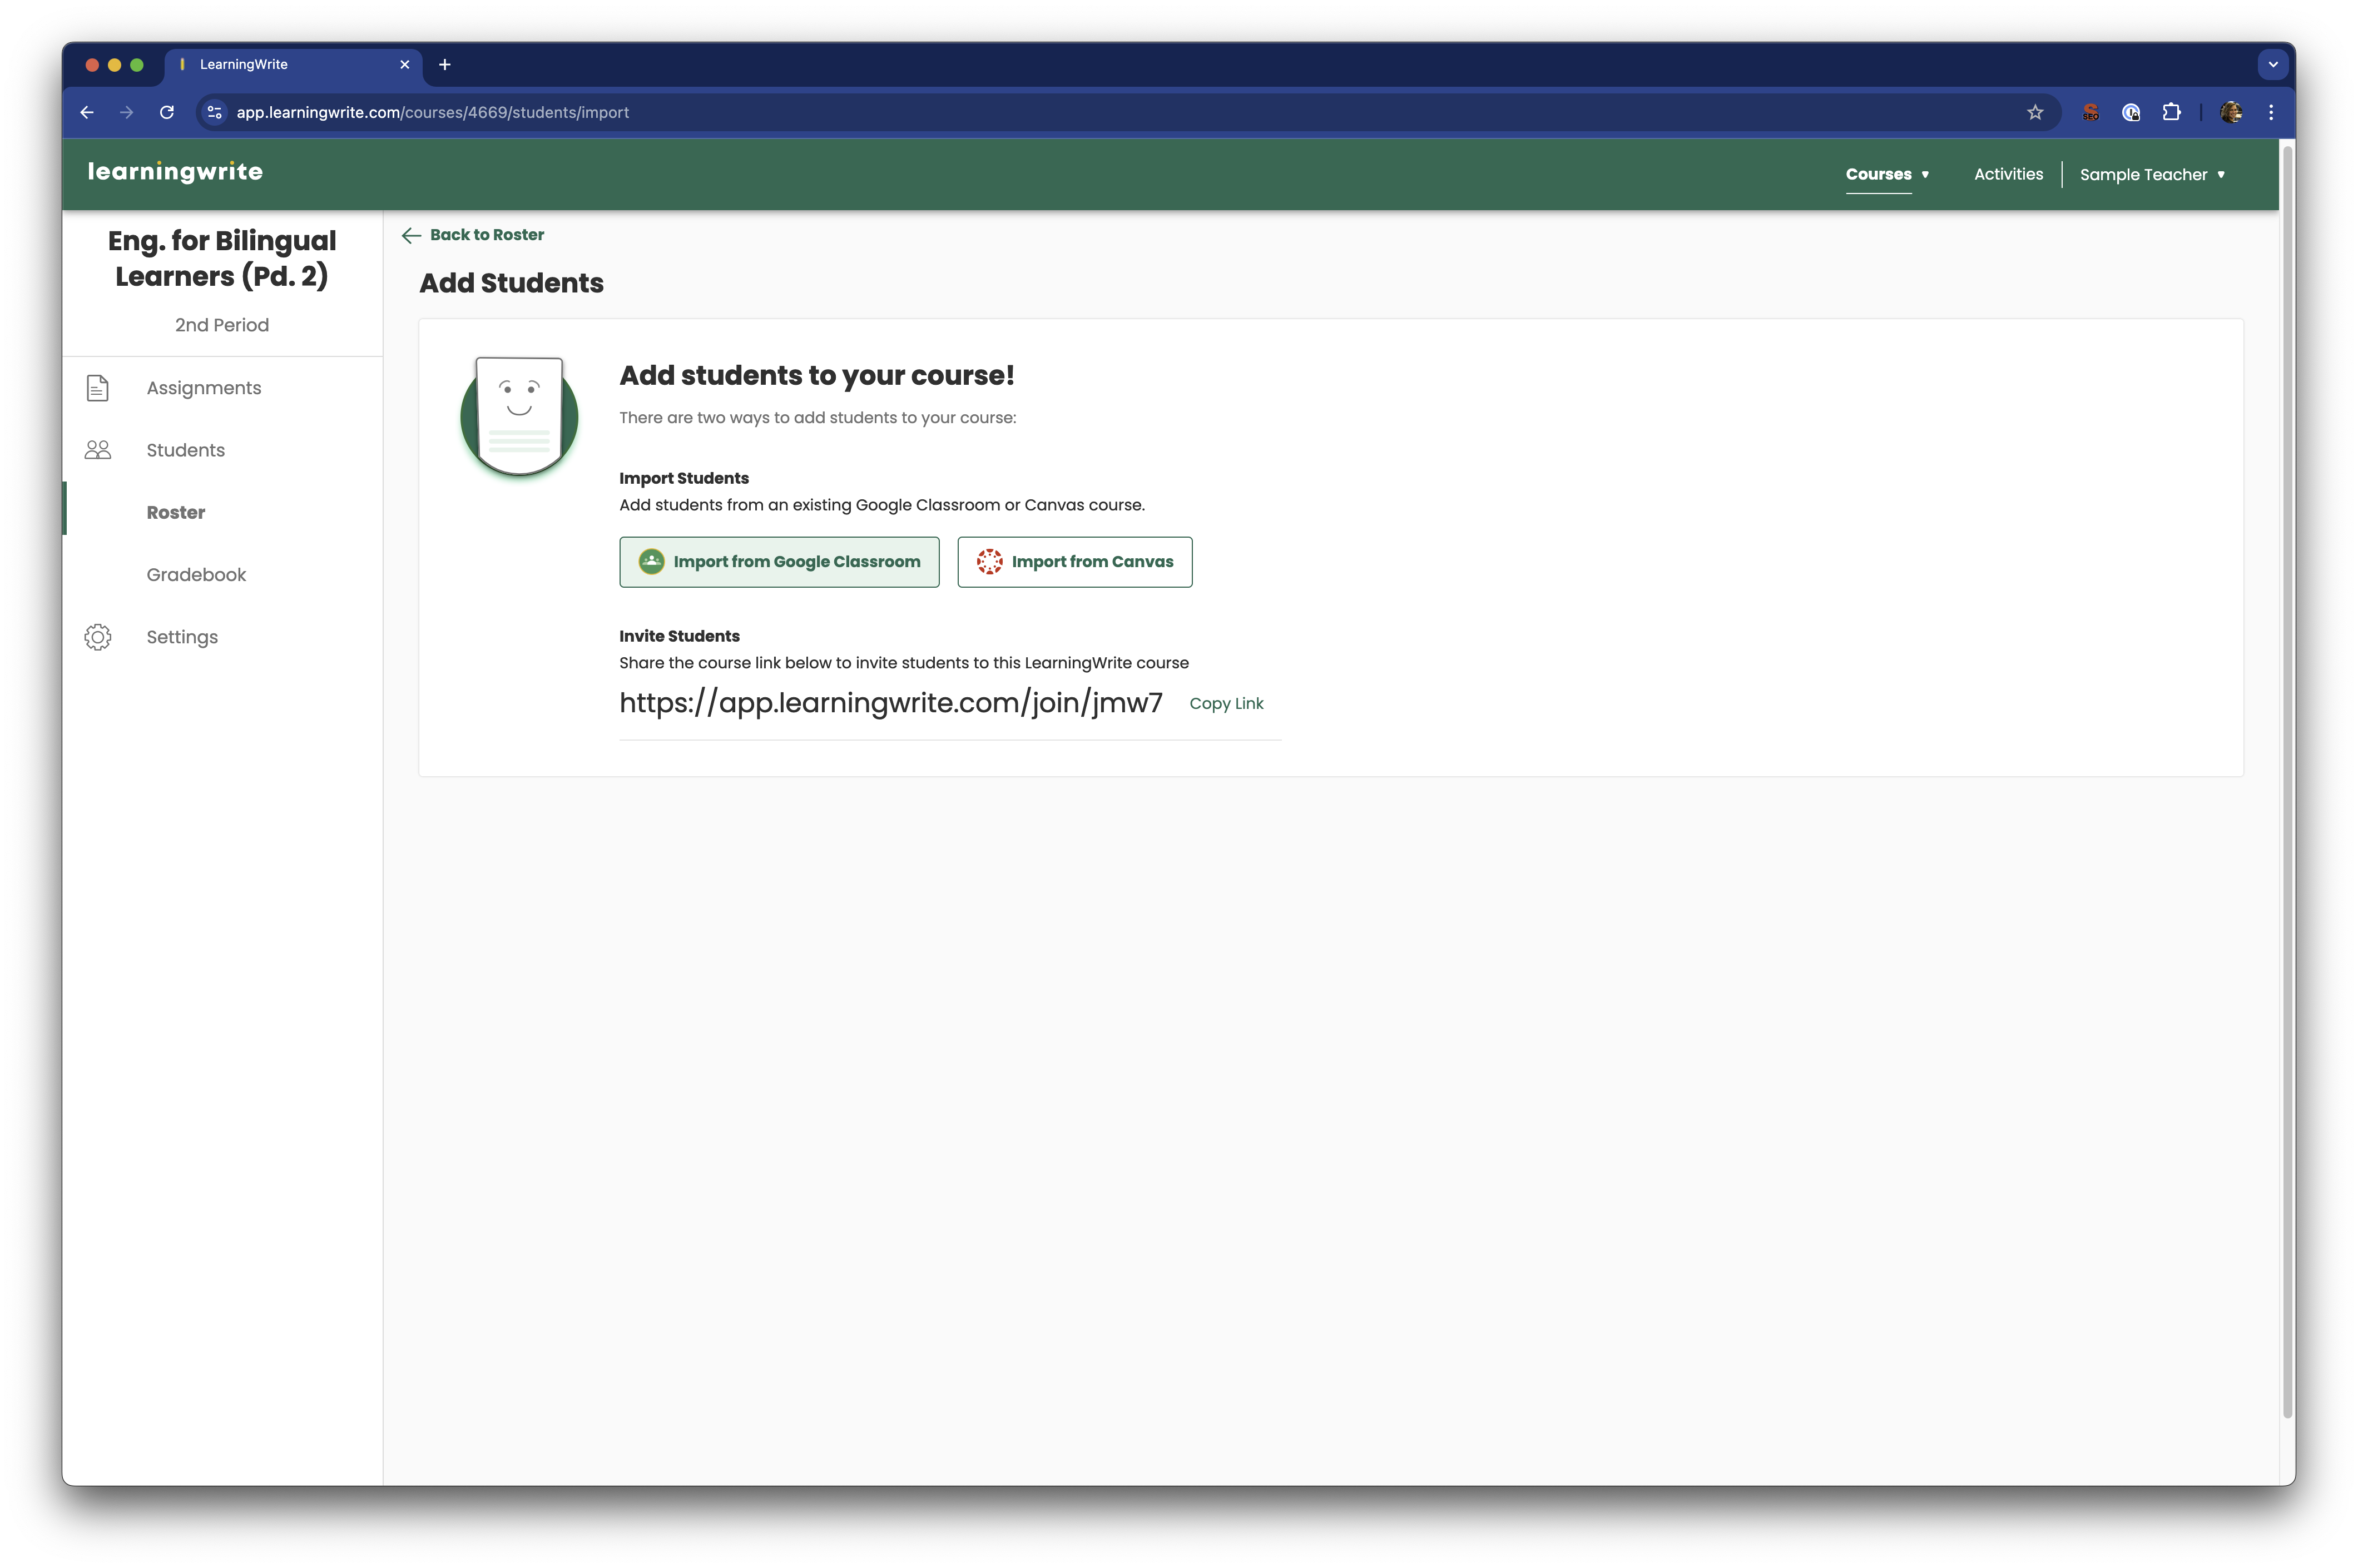Click Import from Canvas button

coord(1074,562)
